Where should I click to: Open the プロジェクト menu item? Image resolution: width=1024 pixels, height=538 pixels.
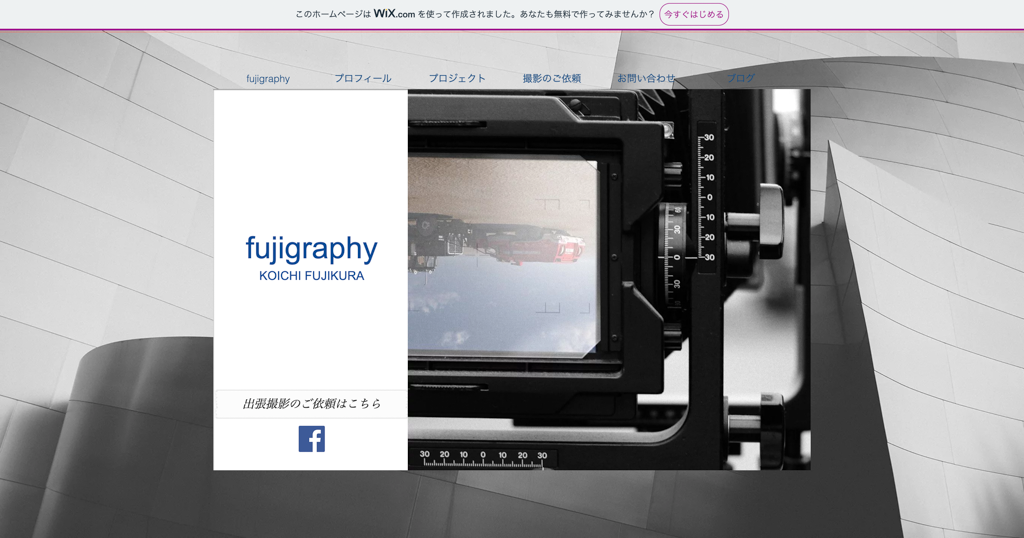tap(457, 78)
